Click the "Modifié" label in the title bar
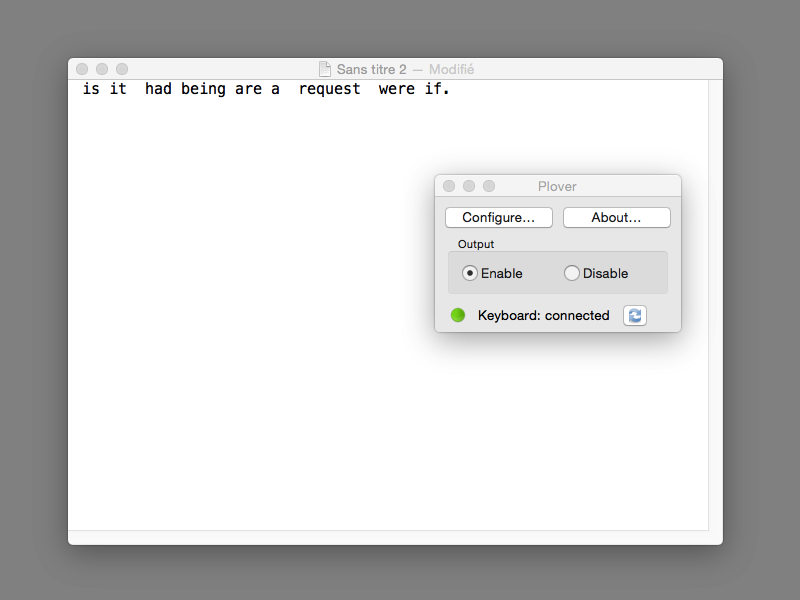800x600 pixels. pyautogui.click(x=452, y=69)
